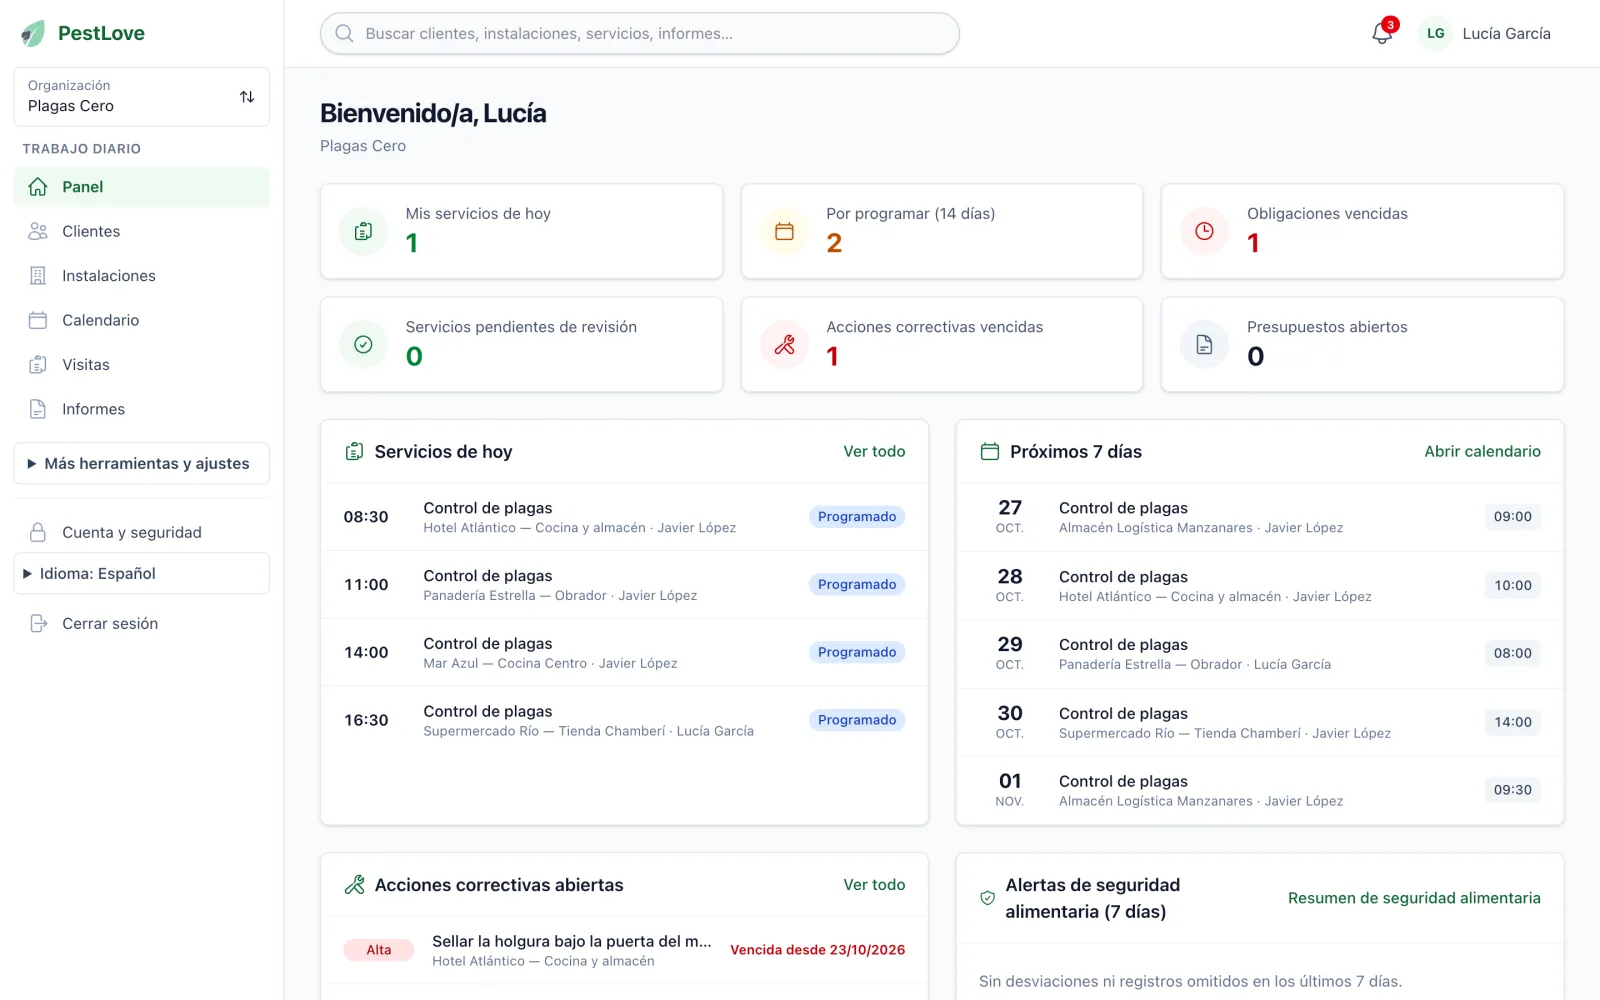The width and height of the screenshot is (1600, 1000).
Task: Click the wrench icon on Acciones correctivas vencidas
Action: tap(784, 344)
